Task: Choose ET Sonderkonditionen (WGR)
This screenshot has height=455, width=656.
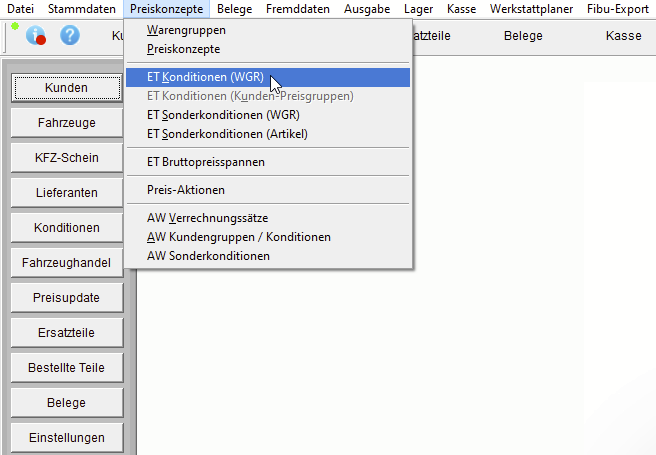Action: tap(268, 115)
